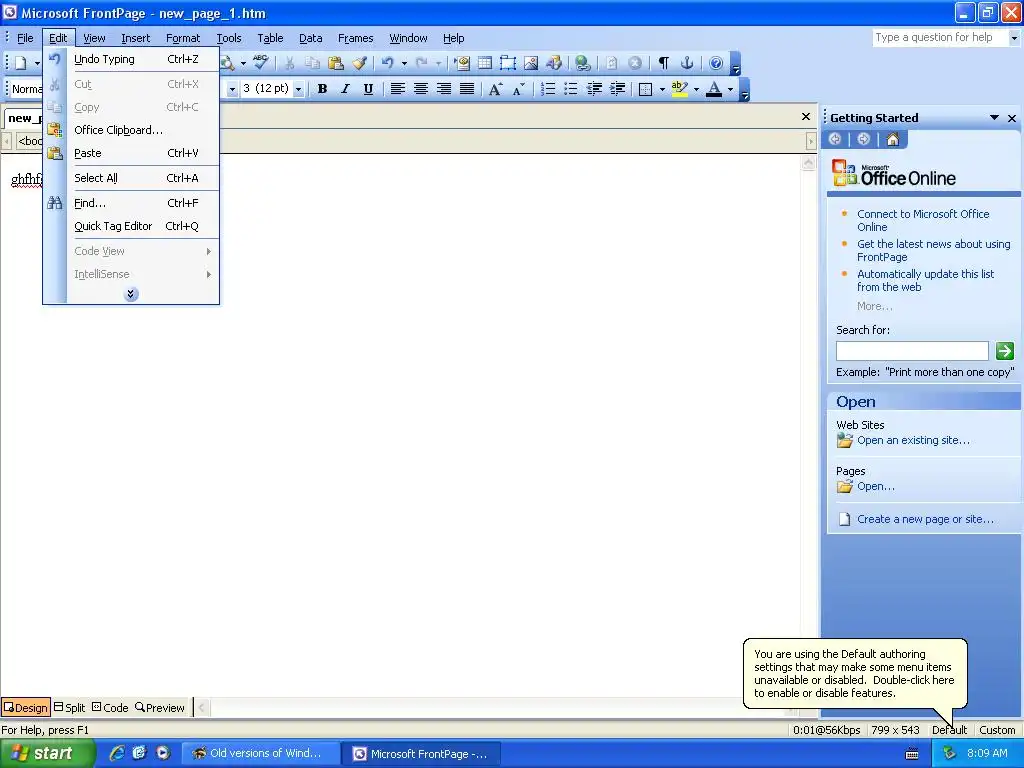Click the FrontPage Help question mark icon
This screenshot has width=1024, height=768.
pos(716,63)
